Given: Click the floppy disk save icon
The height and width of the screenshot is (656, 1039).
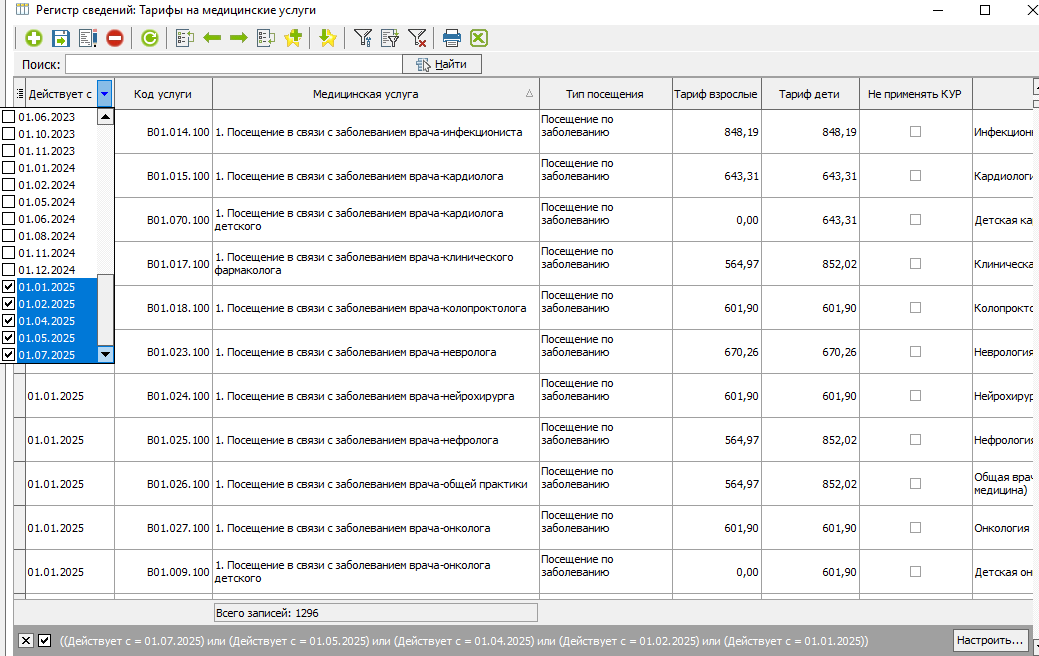Looking at the screenshot, I should [61, 39].
